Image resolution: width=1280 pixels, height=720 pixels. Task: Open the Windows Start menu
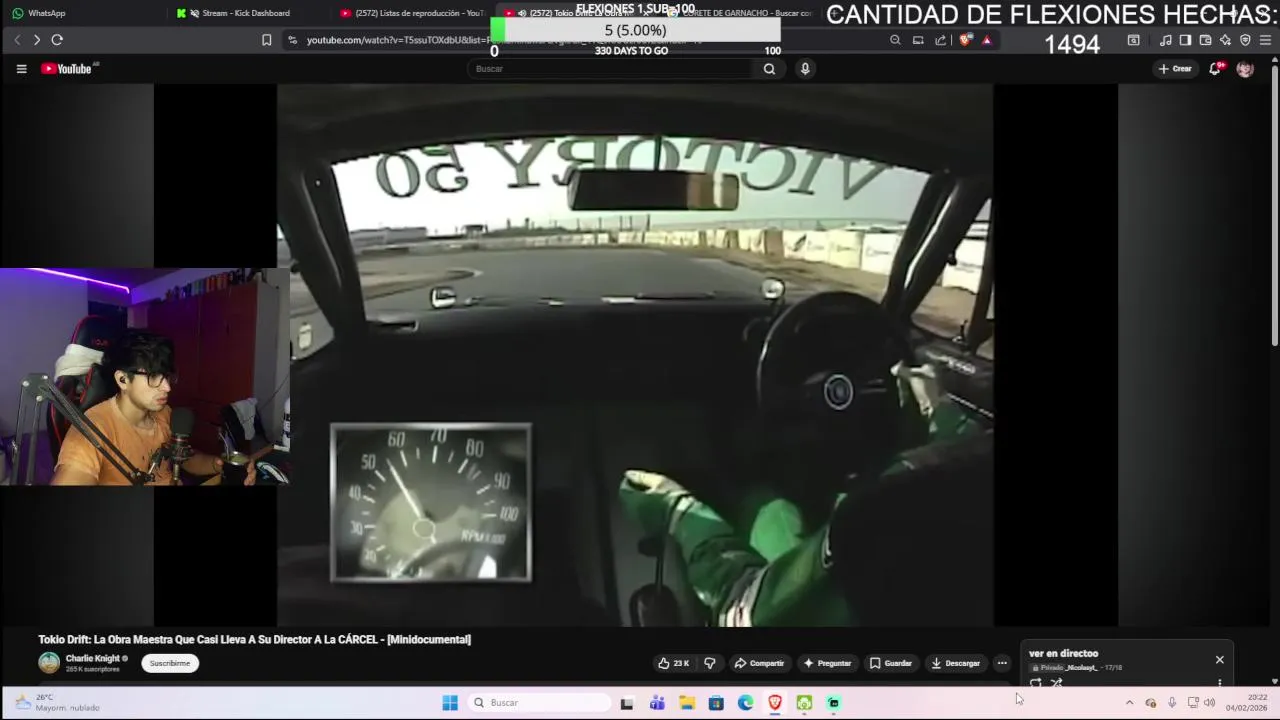coord(450,703)
